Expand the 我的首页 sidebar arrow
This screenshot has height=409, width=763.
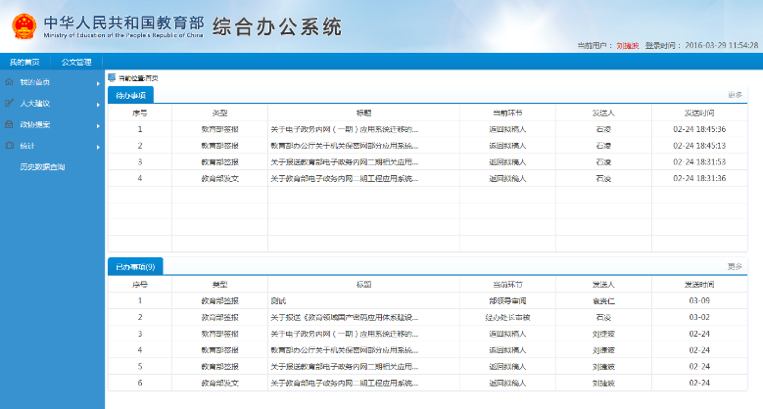tap(98, 83)
